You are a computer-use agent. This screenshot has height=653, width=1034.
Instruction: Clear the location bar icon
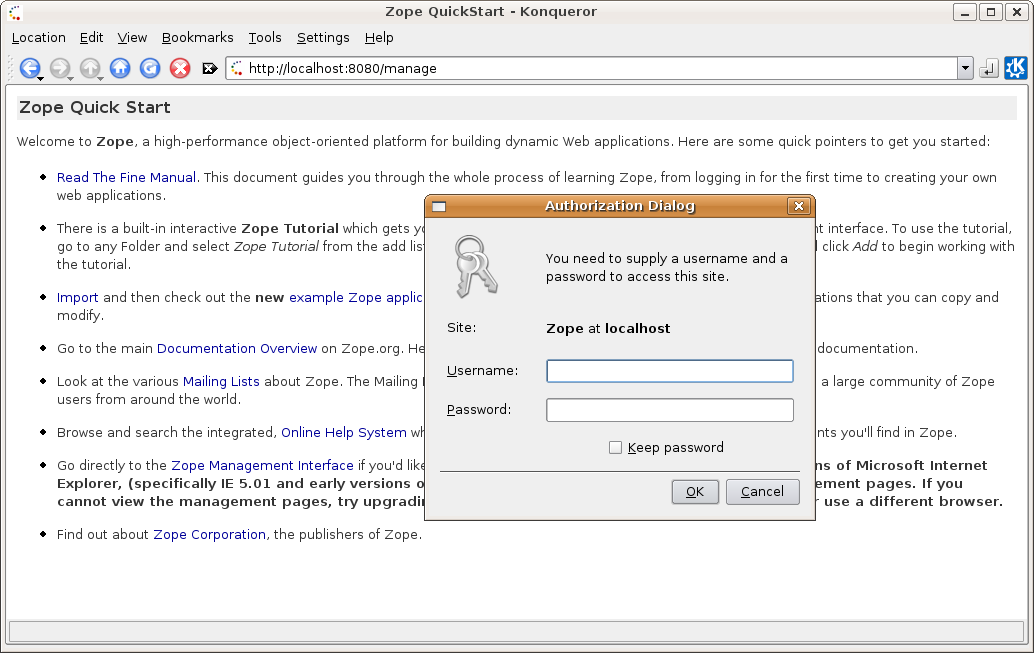[x=210, y=69]
